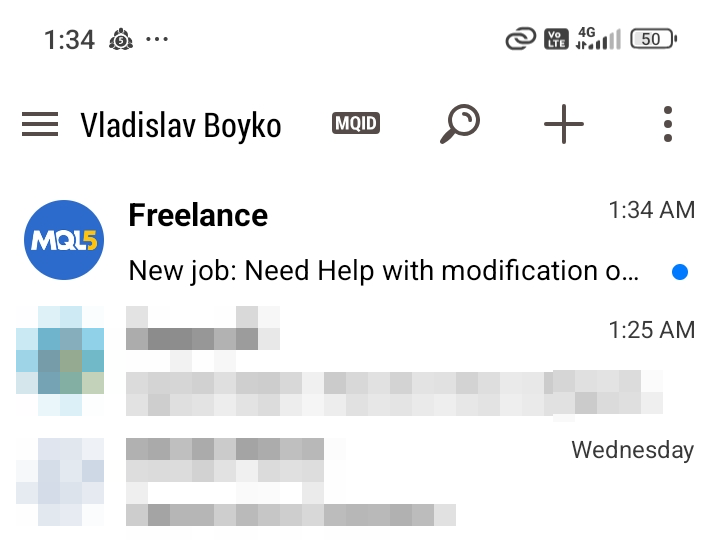Tap the avatar of the Wednesday chat
Screen dimensions: 720x545
[60, 480]
